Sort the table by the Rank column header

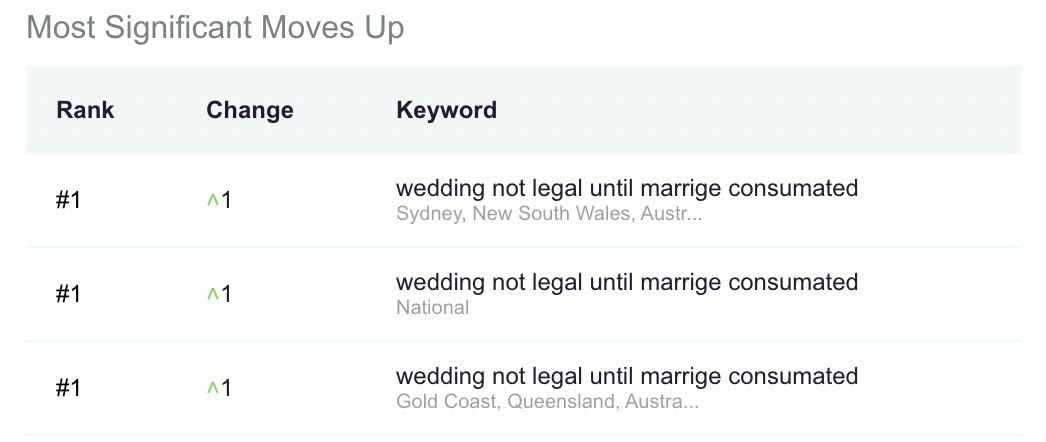(85, 110)
